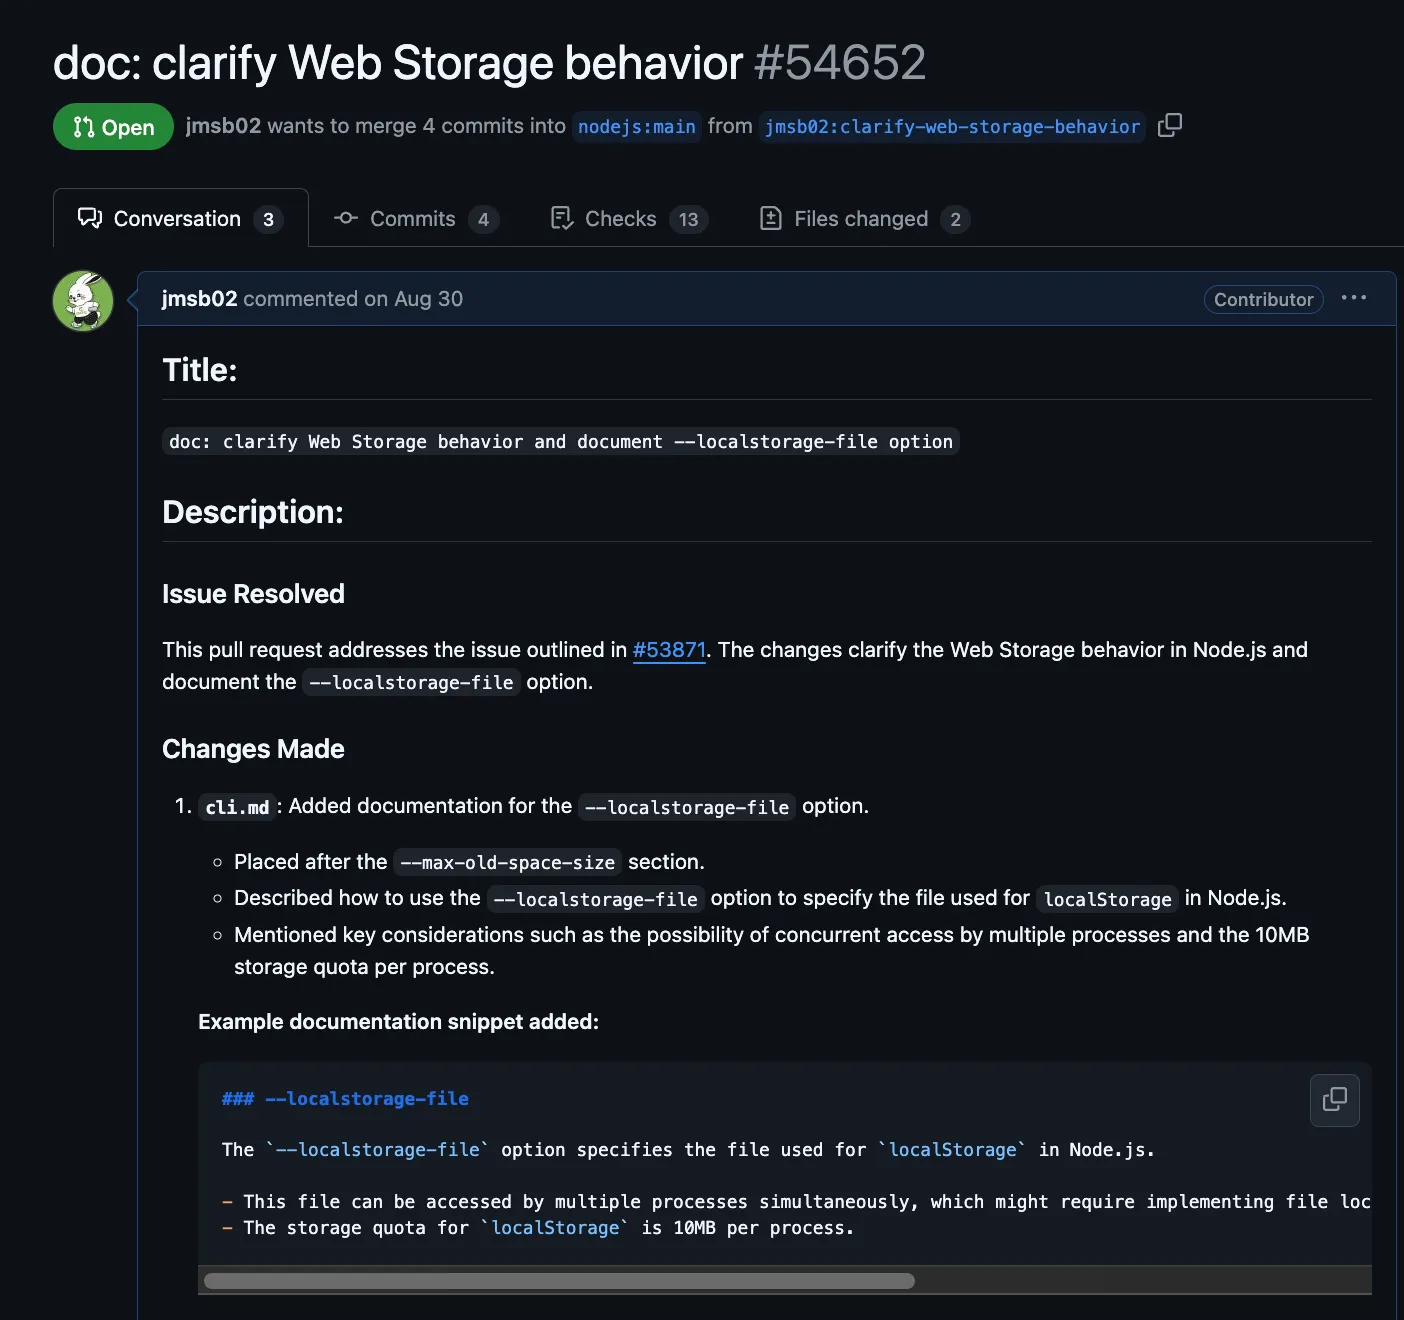
Task: Click the pull request number #54652
Action: coord(840,63)
